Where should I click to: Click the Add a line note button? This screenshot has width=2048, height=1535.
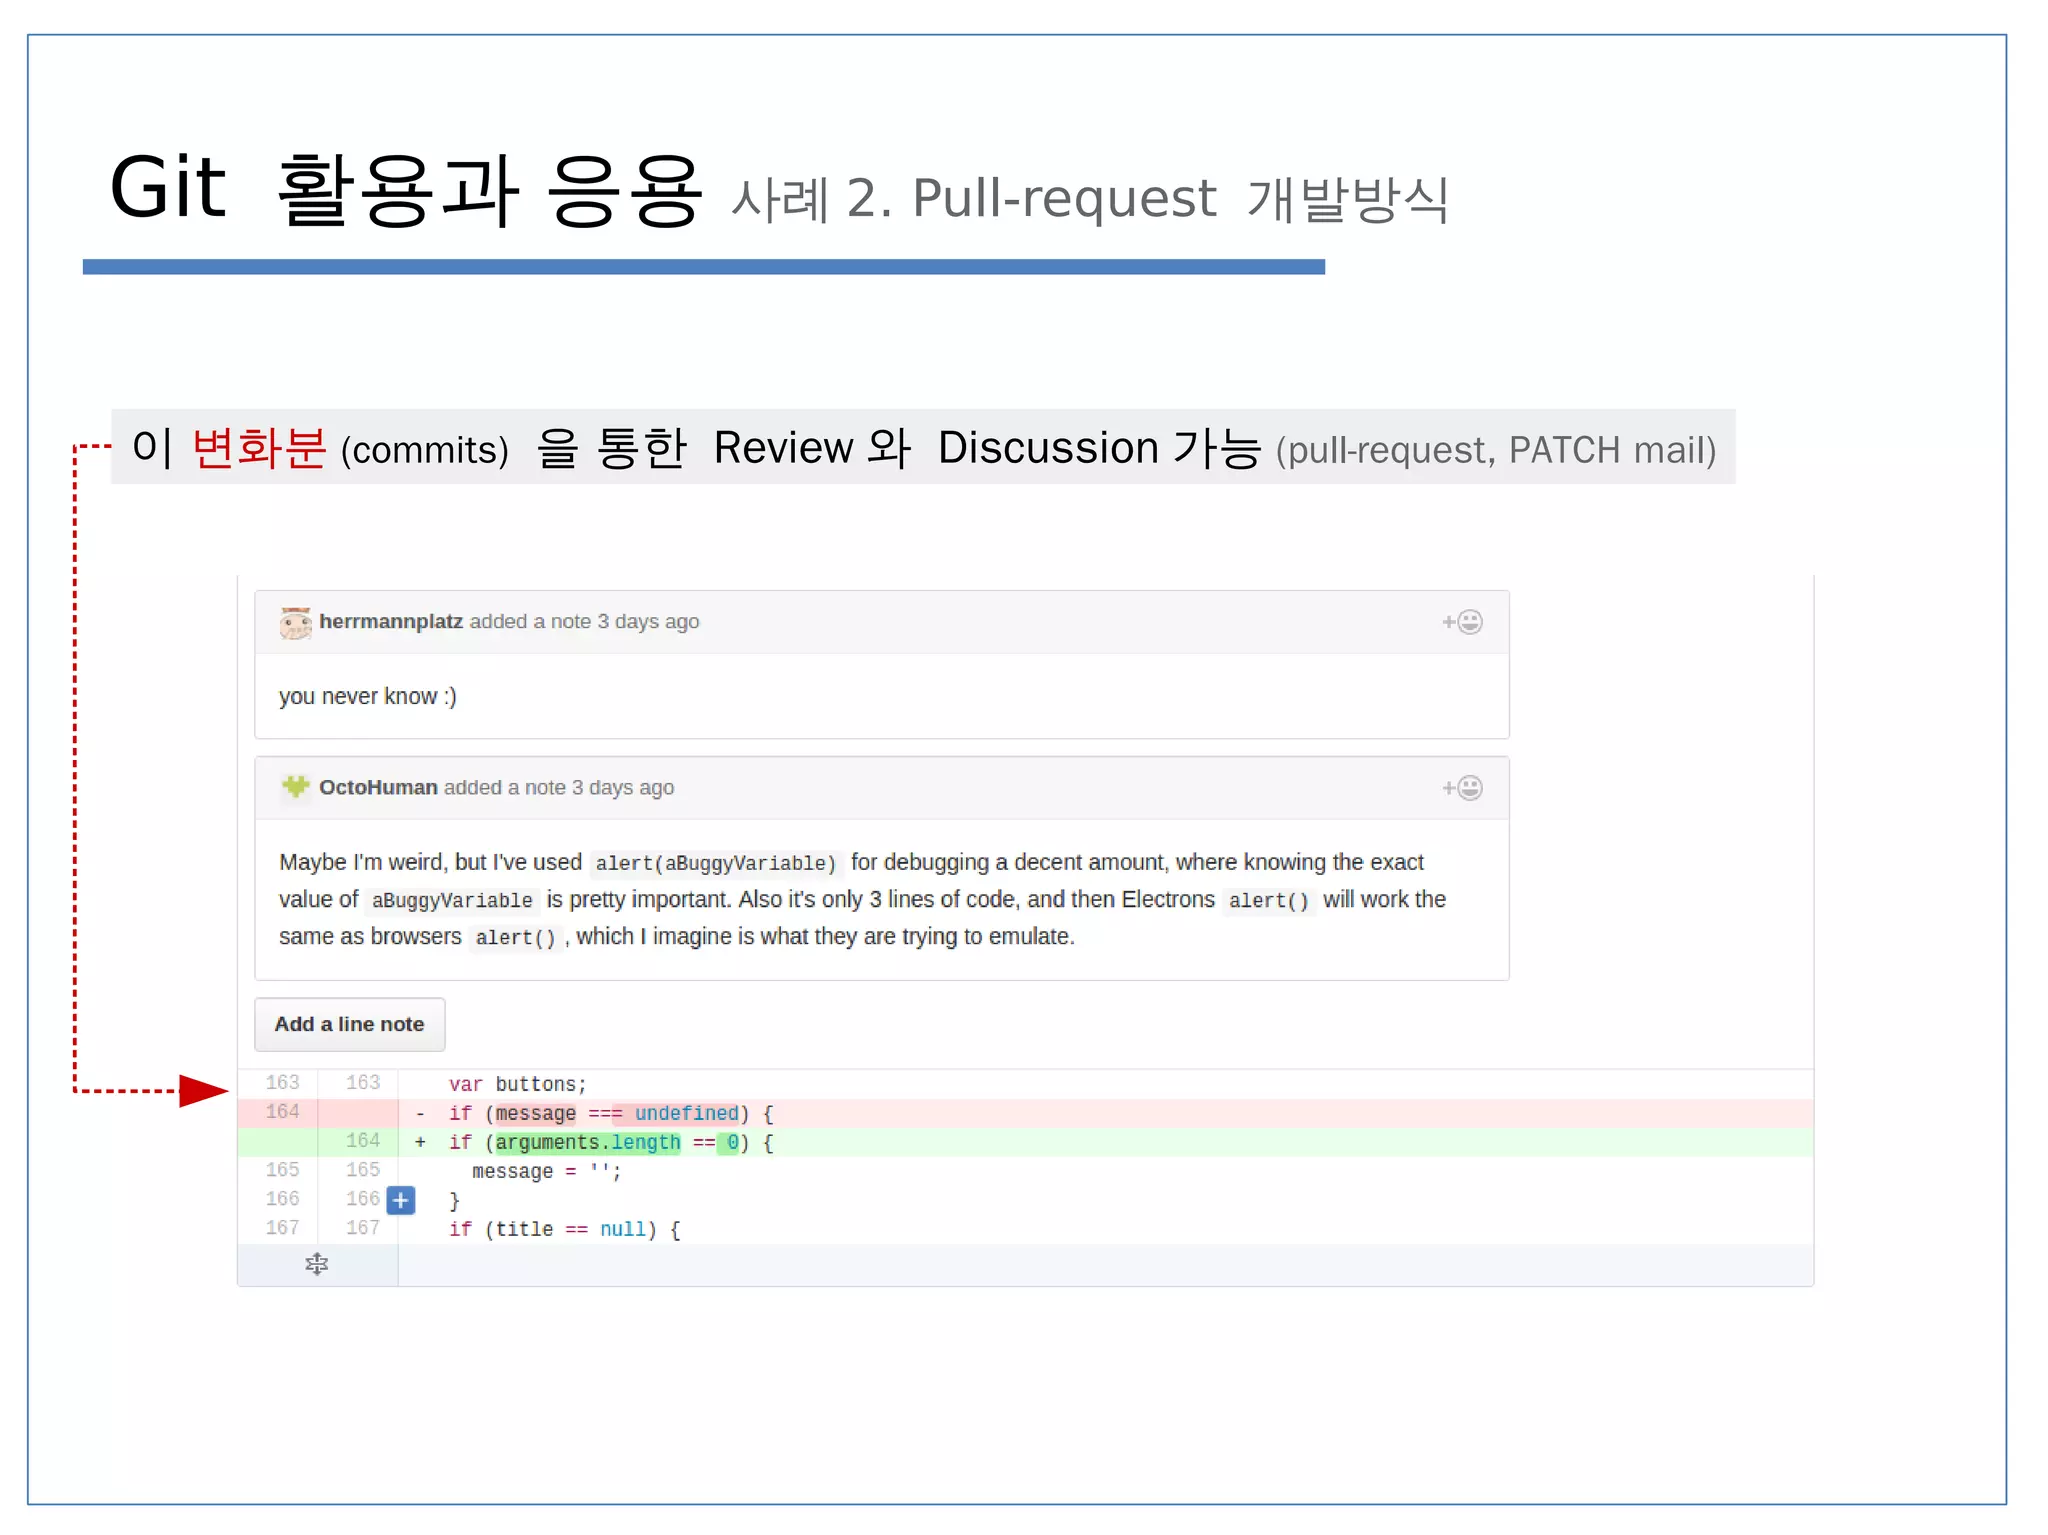click(x=349, y=1024)
